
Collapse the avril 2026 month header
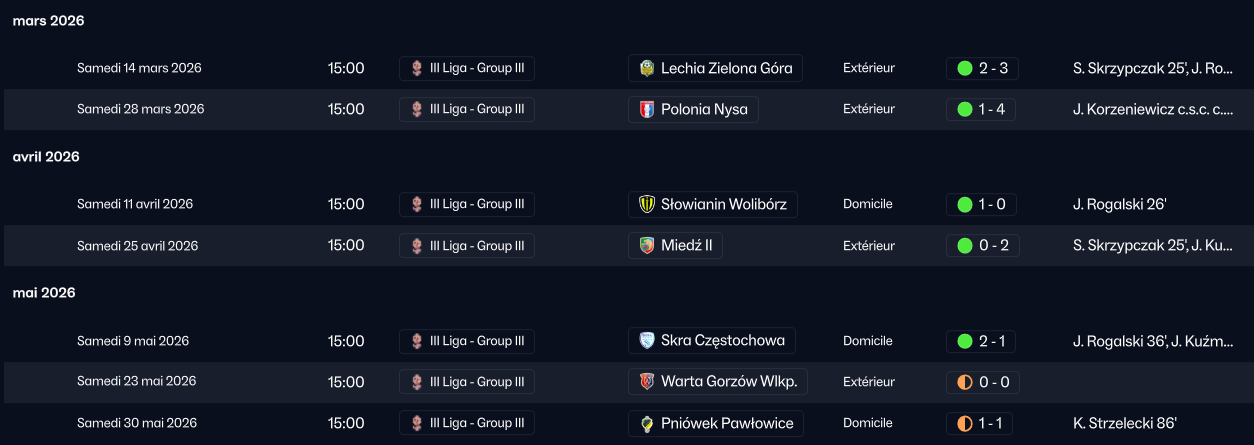(x=46, y=157)
